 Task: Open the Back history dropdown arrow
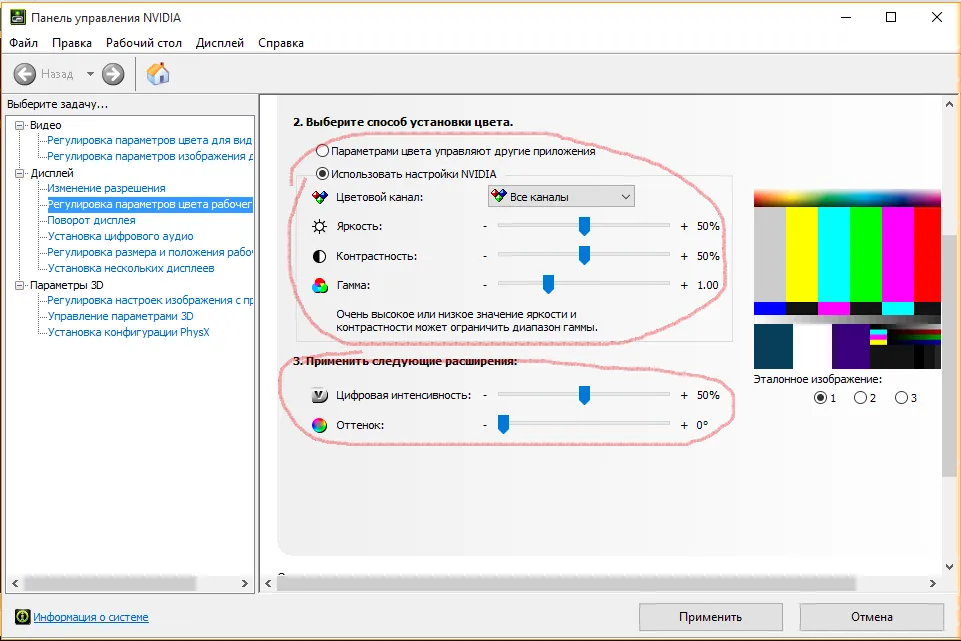90,74
